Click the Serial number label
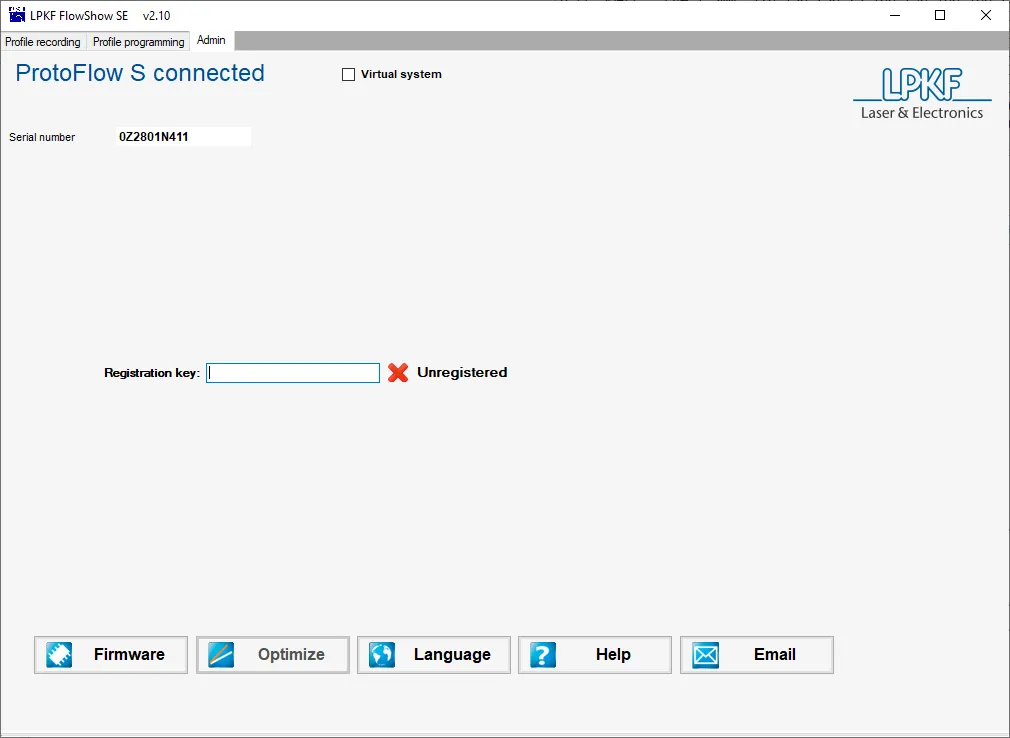Screen dimensions: 1010x738 (x=42, y=137)
